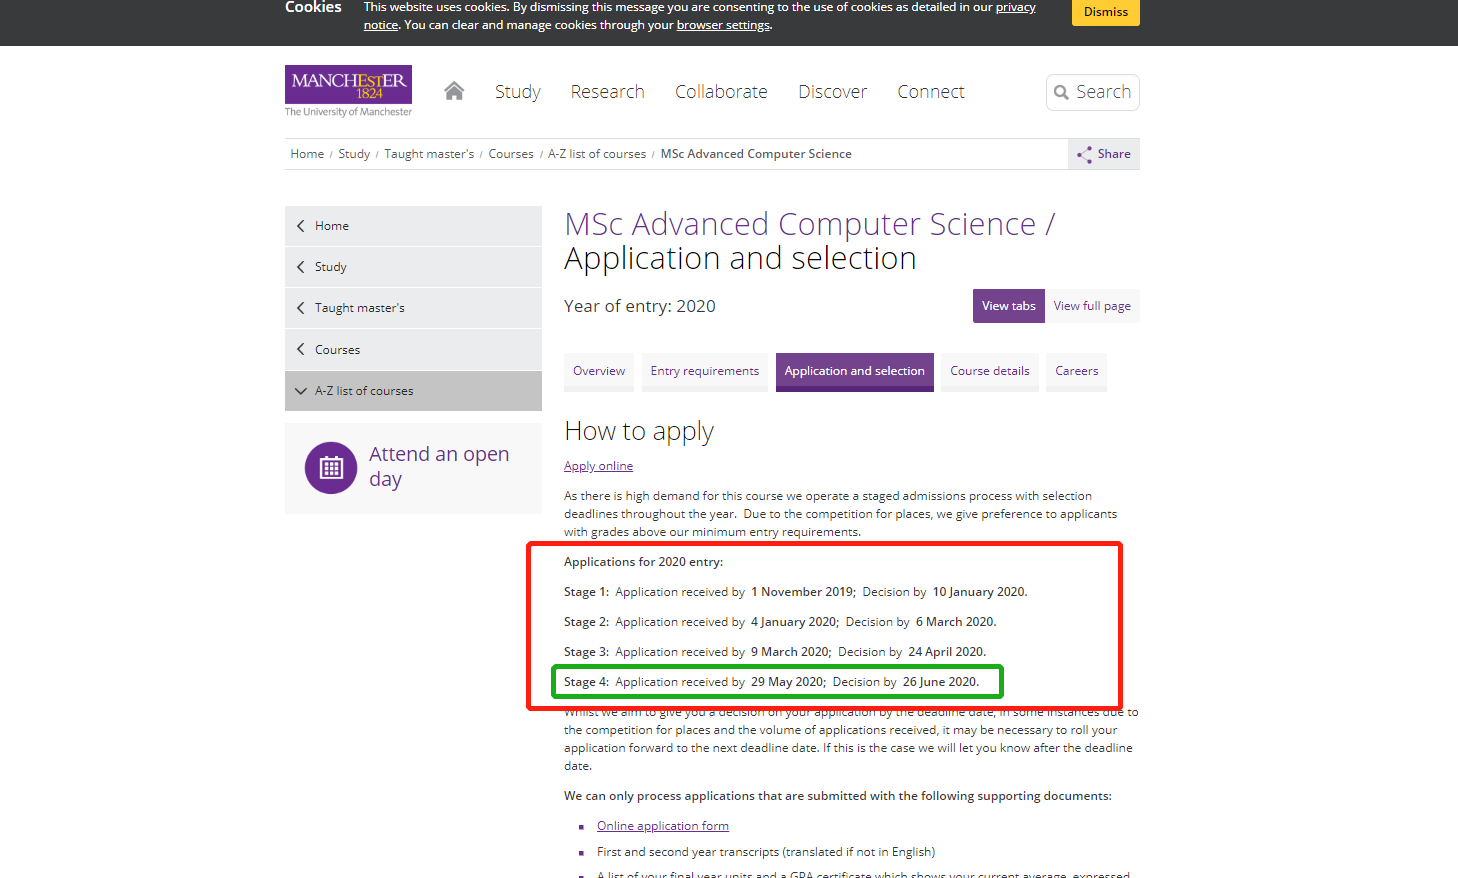The image size is (1458, 878).
Task: Expand the A-Z list of courses sidebar item
Action: [x=364, y=391]
